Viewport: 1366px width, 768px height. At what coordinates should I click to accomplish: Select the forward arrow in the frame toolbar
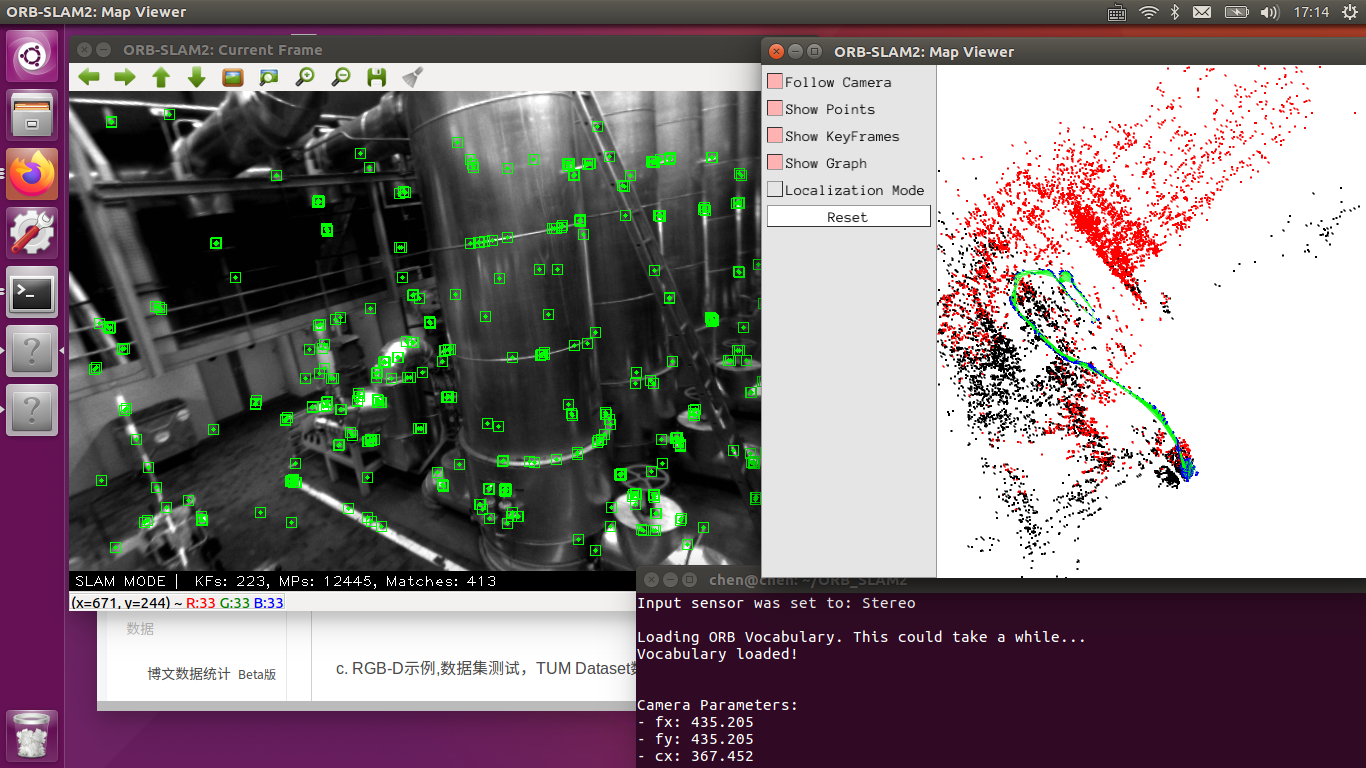tap(125, 76)
